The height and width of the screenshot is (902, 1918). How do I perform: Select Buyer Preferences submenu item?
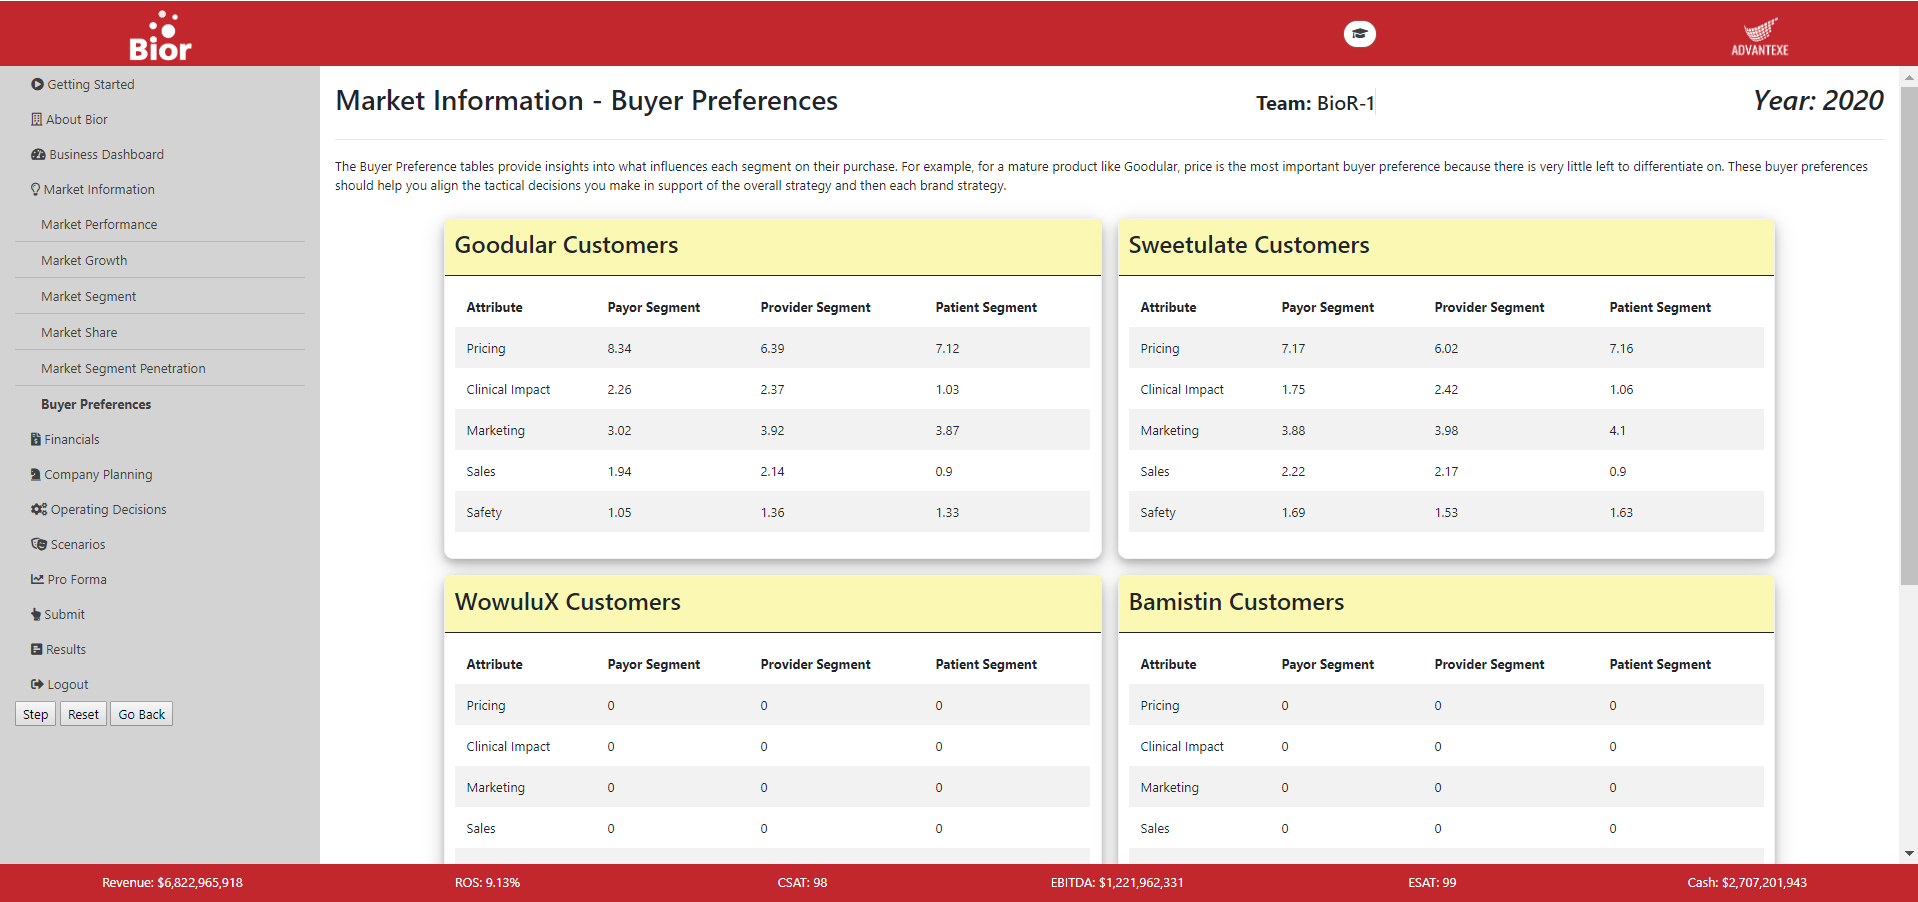(96, 404)
